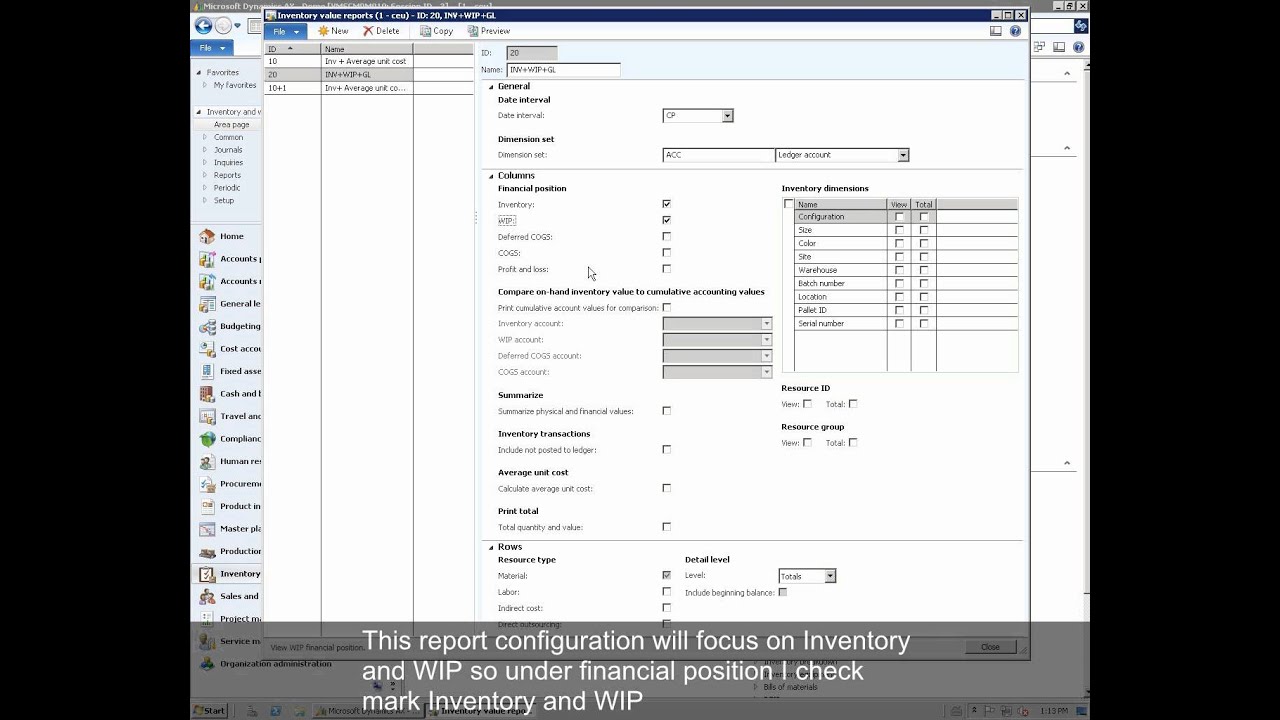Open the Home module icon

207,236
